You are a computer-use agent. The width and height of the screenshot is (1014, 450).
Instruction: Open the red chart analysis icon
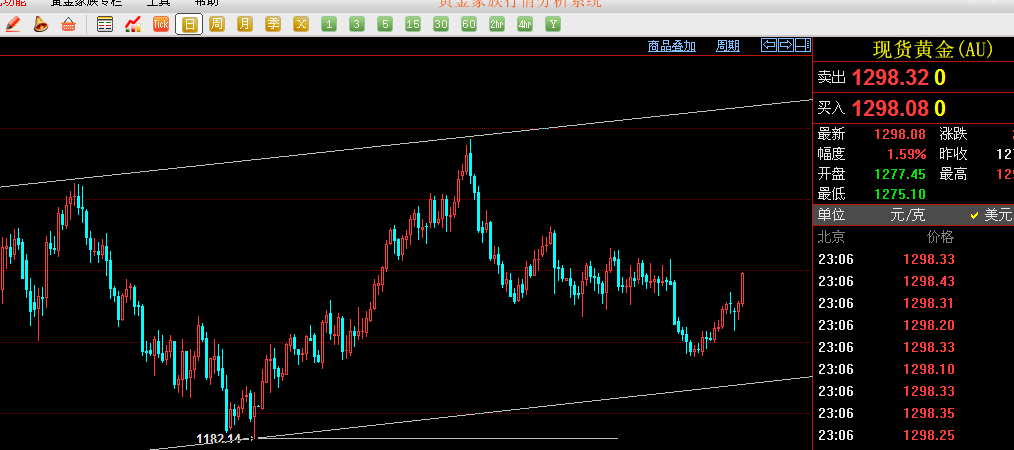[x=133, y=25]
